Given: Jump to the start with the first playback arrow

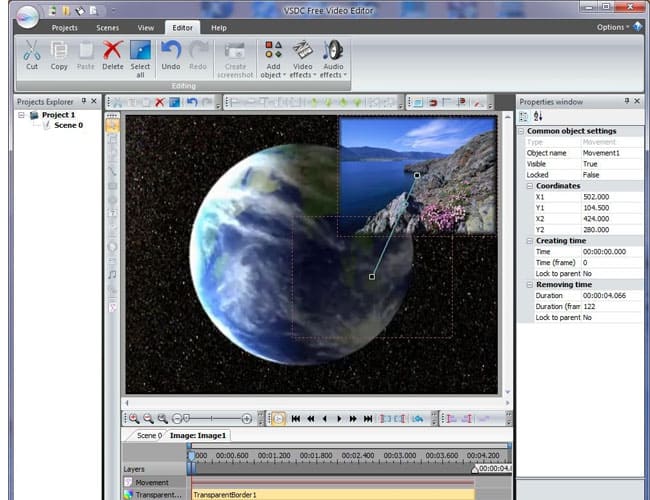Looking at the screenshot, I should click(297, 418).
